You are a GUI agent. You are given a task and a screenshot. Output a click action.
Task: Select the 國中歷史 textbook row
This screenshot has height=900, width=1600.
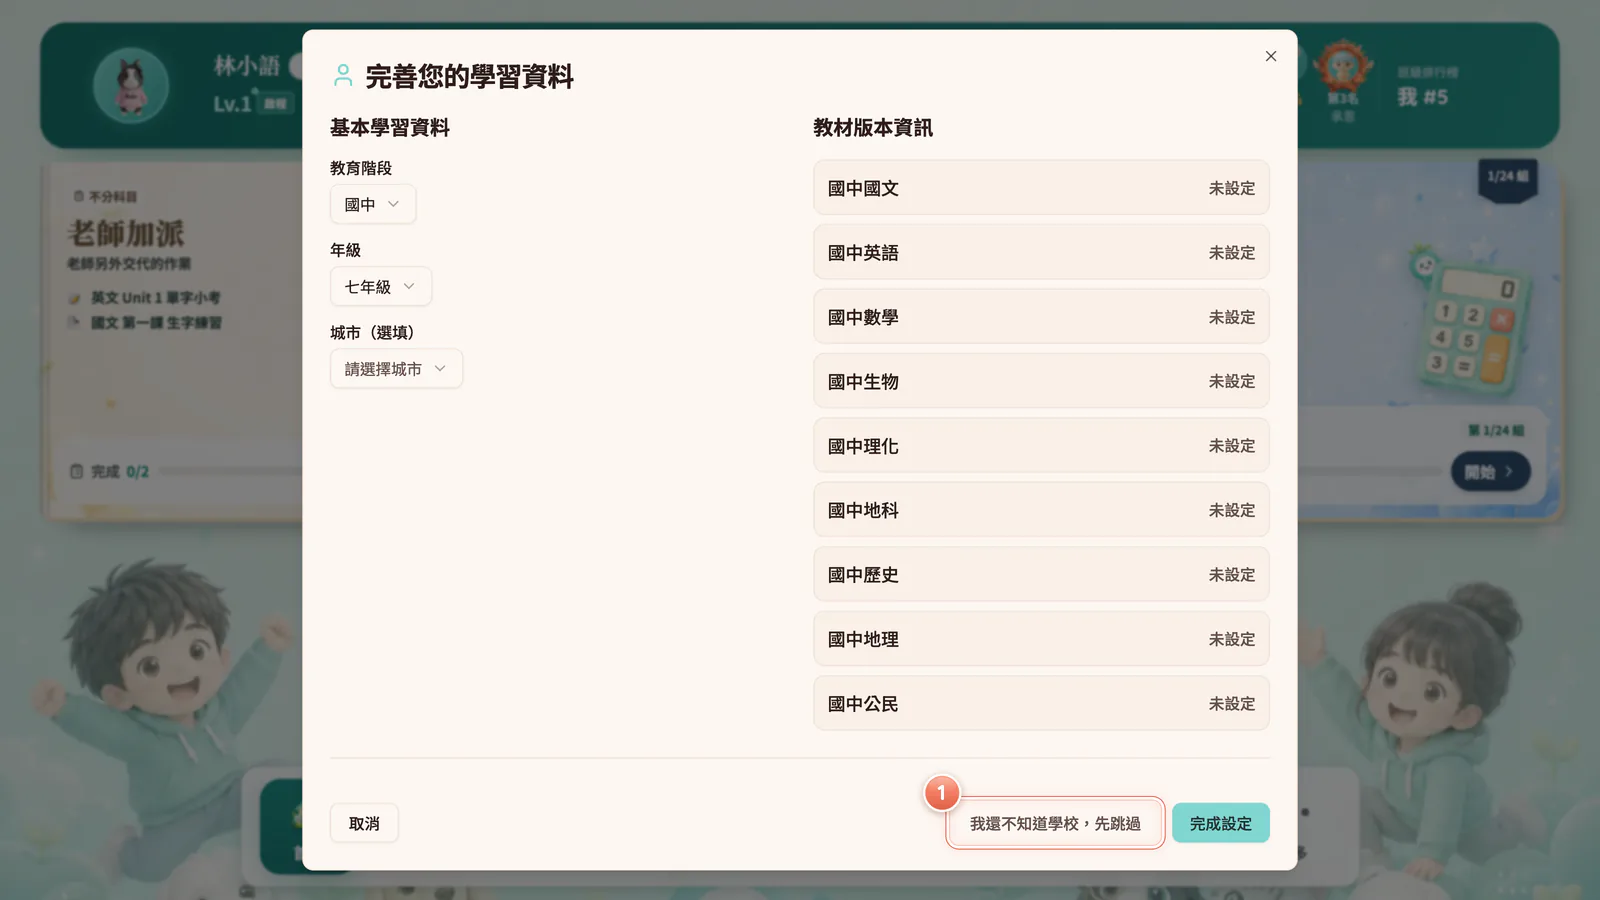point(1041,575)
